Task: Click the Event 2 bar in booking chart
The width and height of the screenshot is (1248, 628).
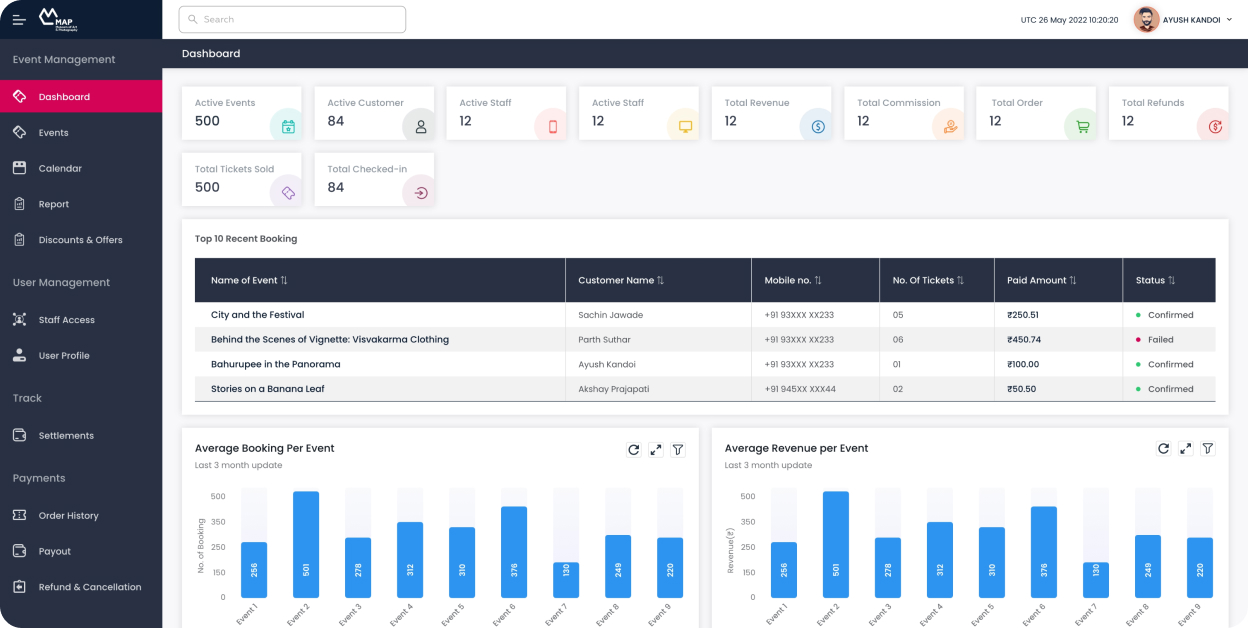Action: click(x=306, y=545)
